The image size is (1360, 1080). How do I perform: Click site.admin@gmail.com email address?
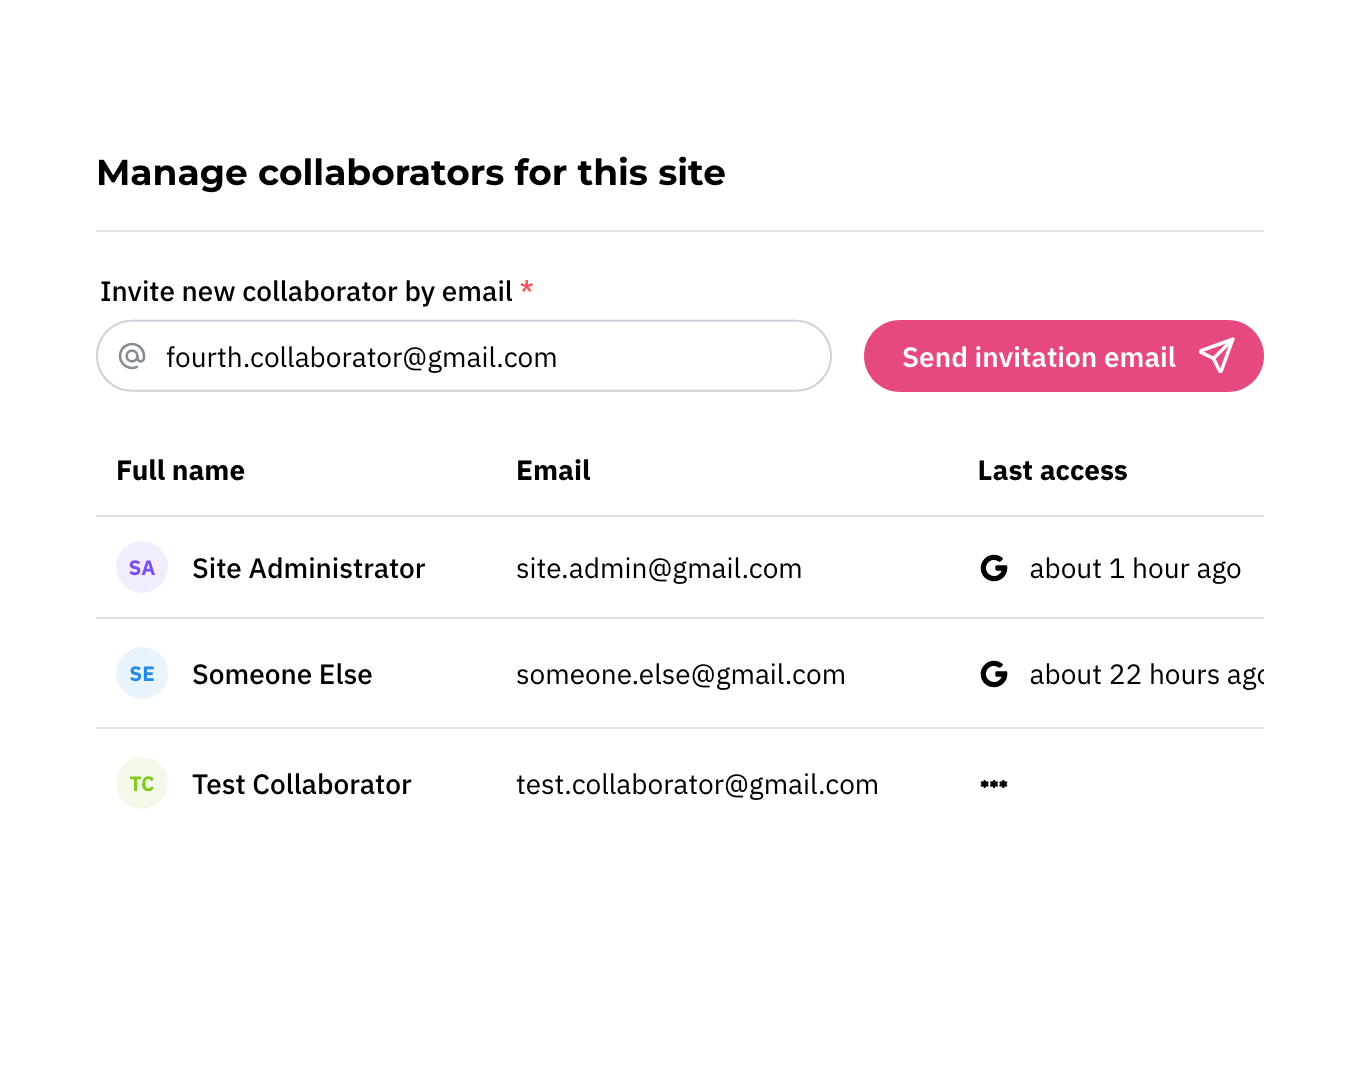point(658,569)
